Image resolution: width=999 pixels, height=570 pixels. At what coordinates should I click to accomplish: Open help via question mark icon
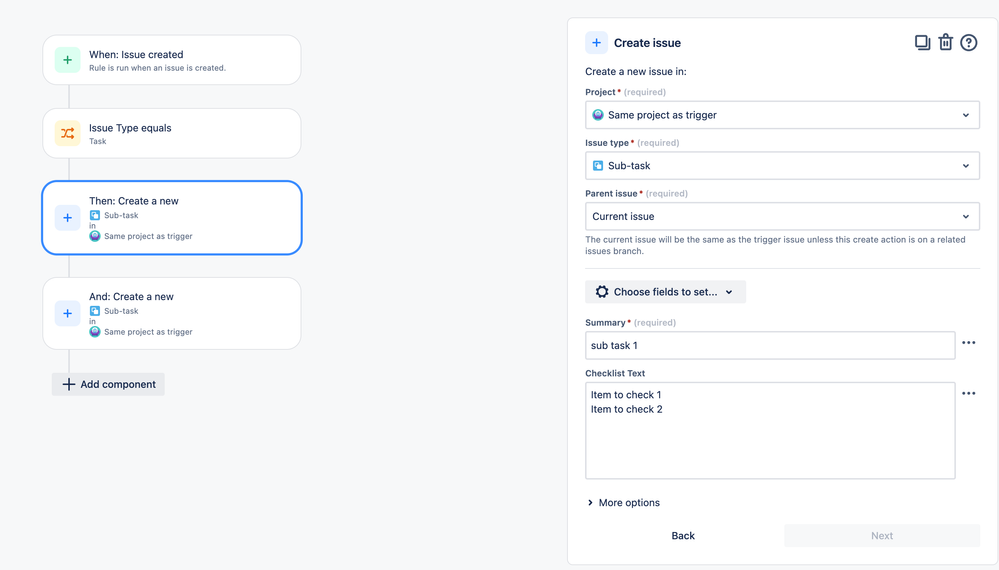click(968, 43)
